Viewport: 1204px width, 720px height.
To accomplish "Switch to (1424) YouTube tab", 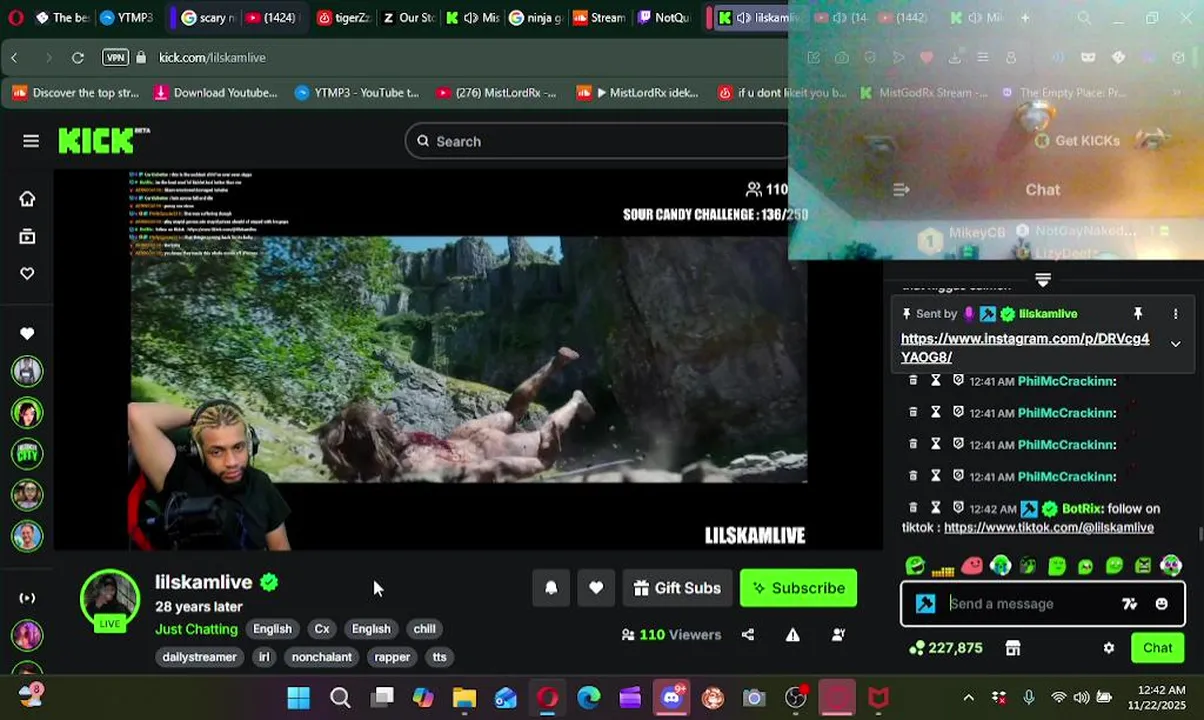I will coord(272,18).
